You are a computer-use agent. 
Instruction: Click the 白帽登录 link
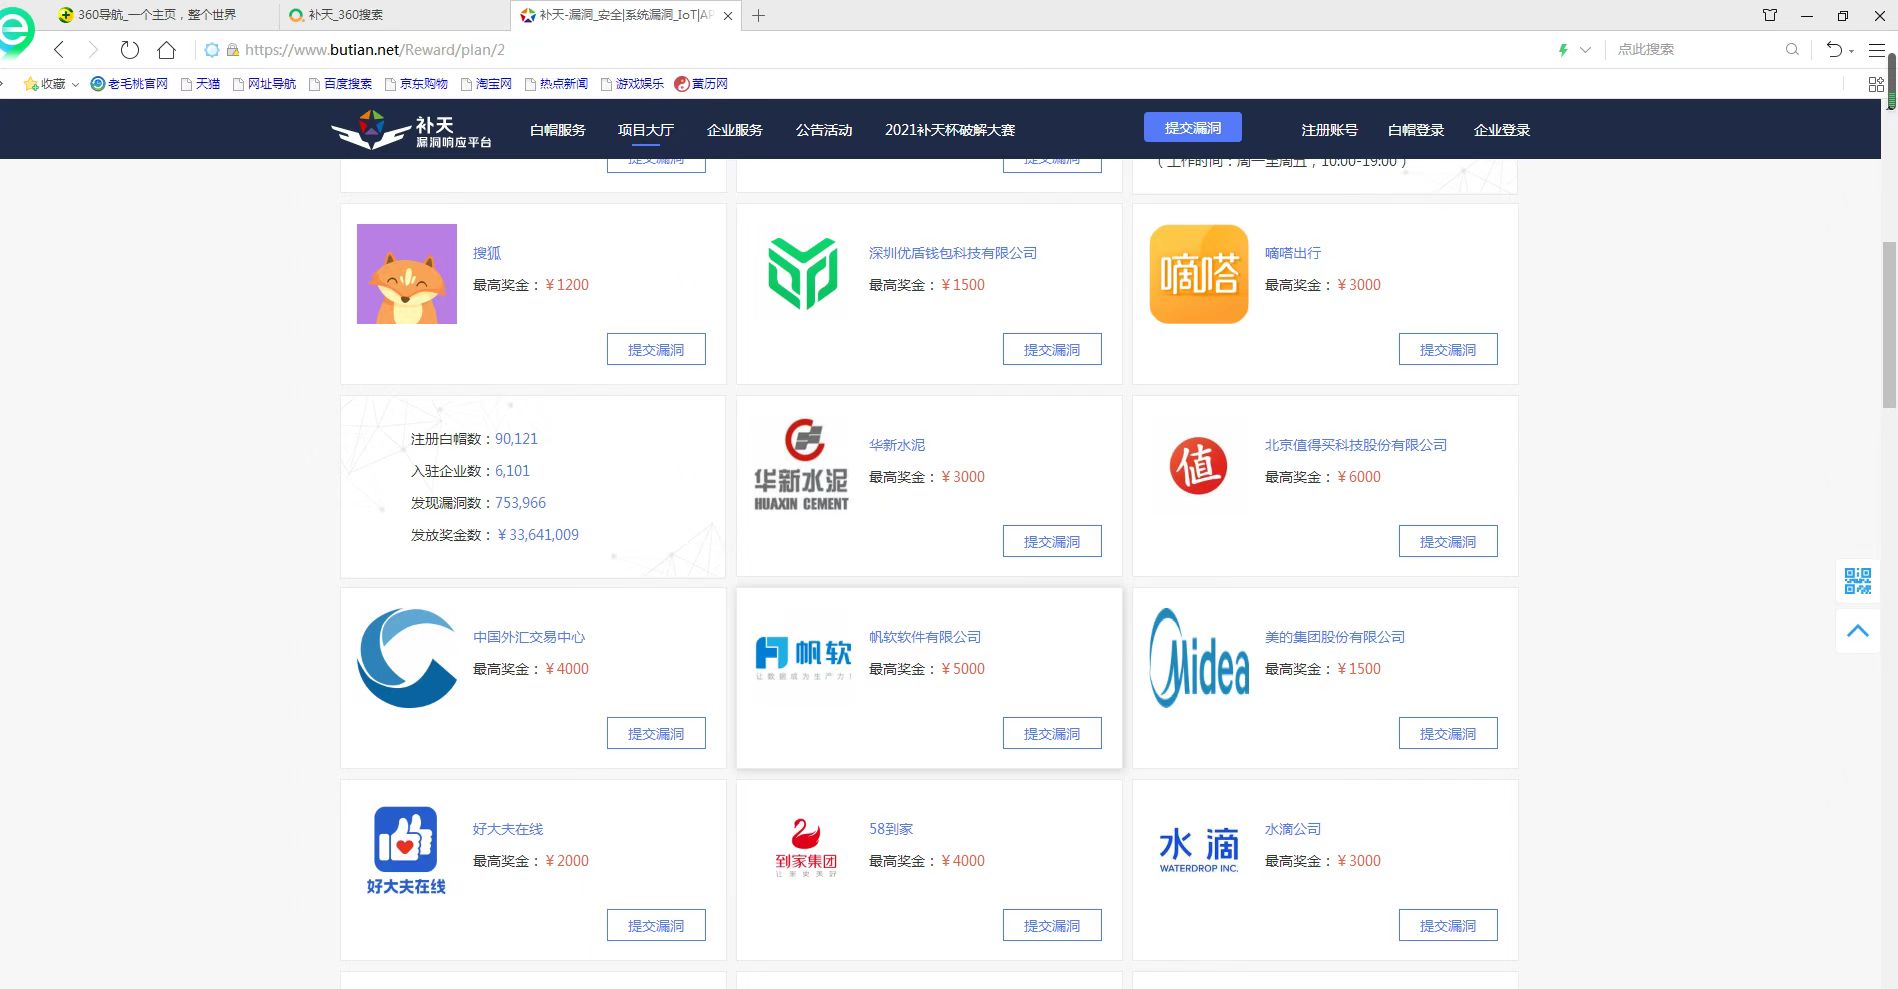(1415, 130)
